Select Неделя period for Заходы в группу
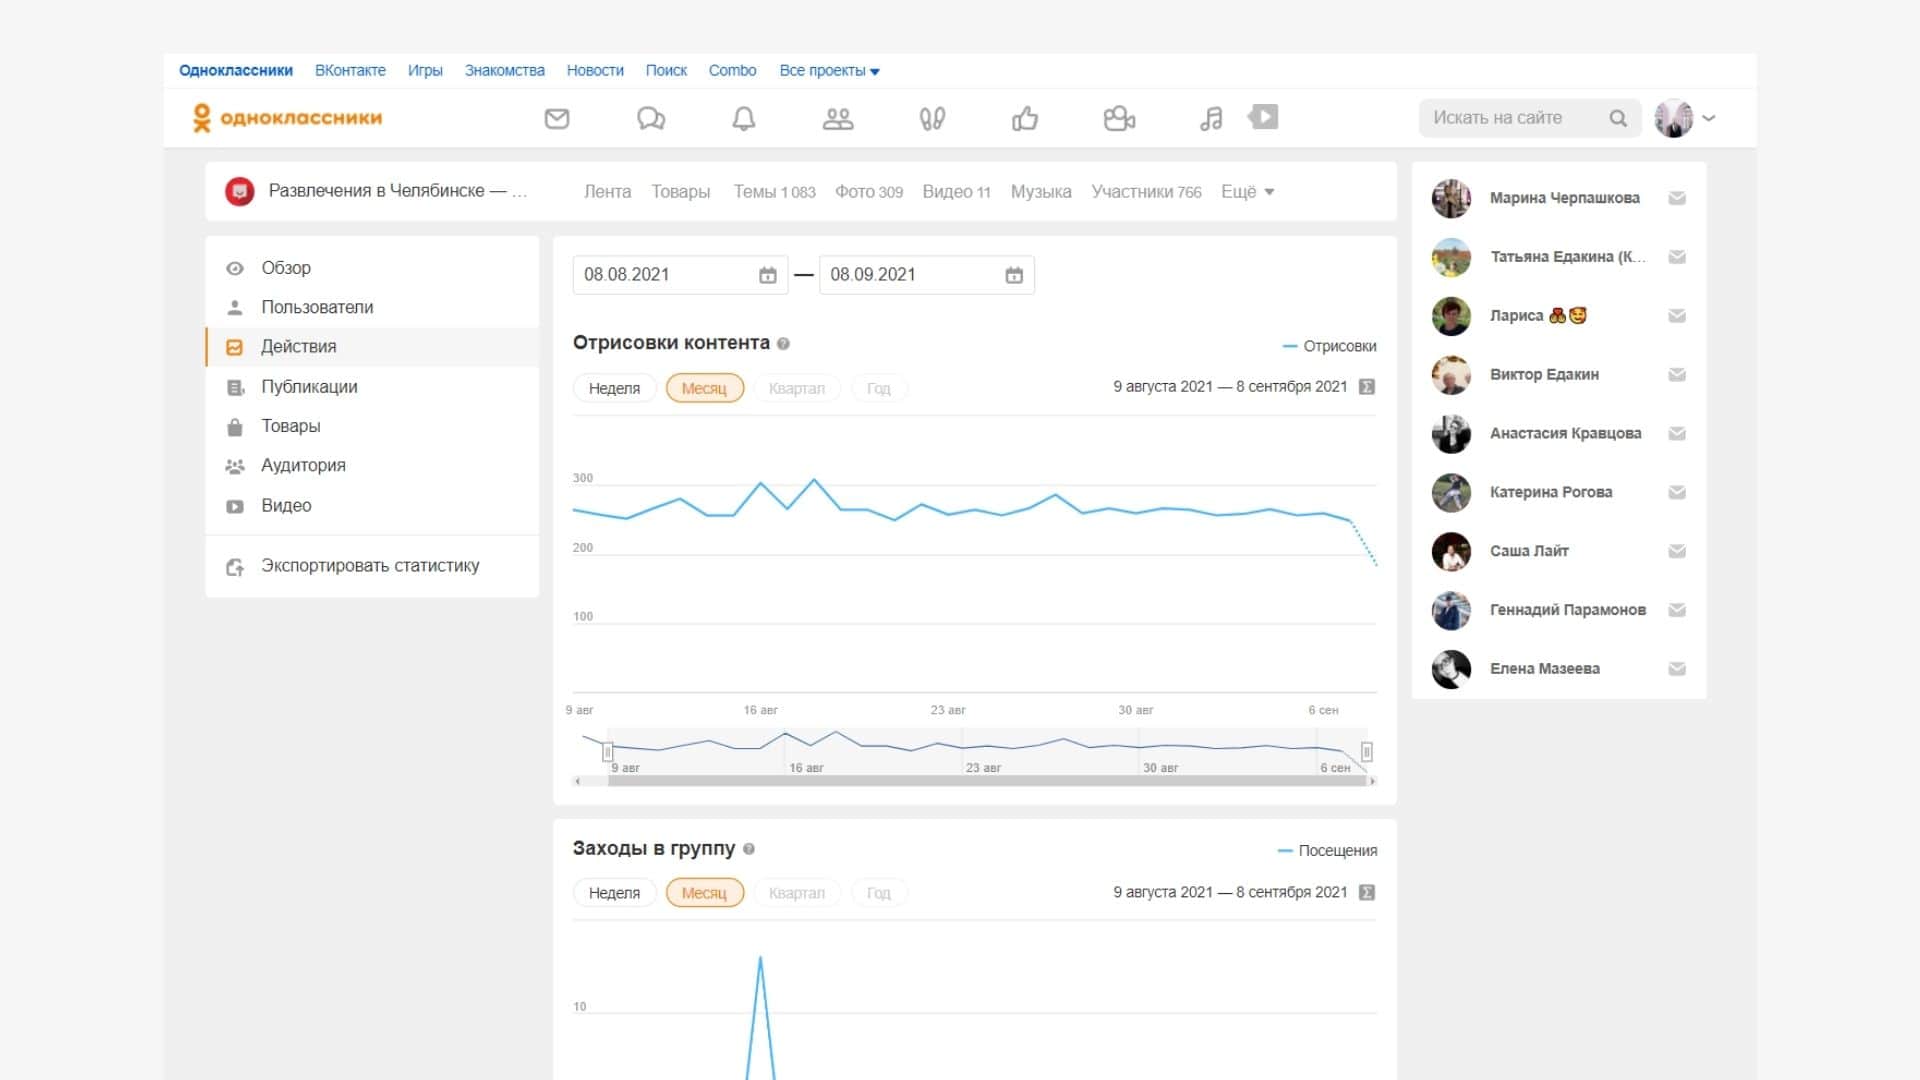 click(614, 893)
